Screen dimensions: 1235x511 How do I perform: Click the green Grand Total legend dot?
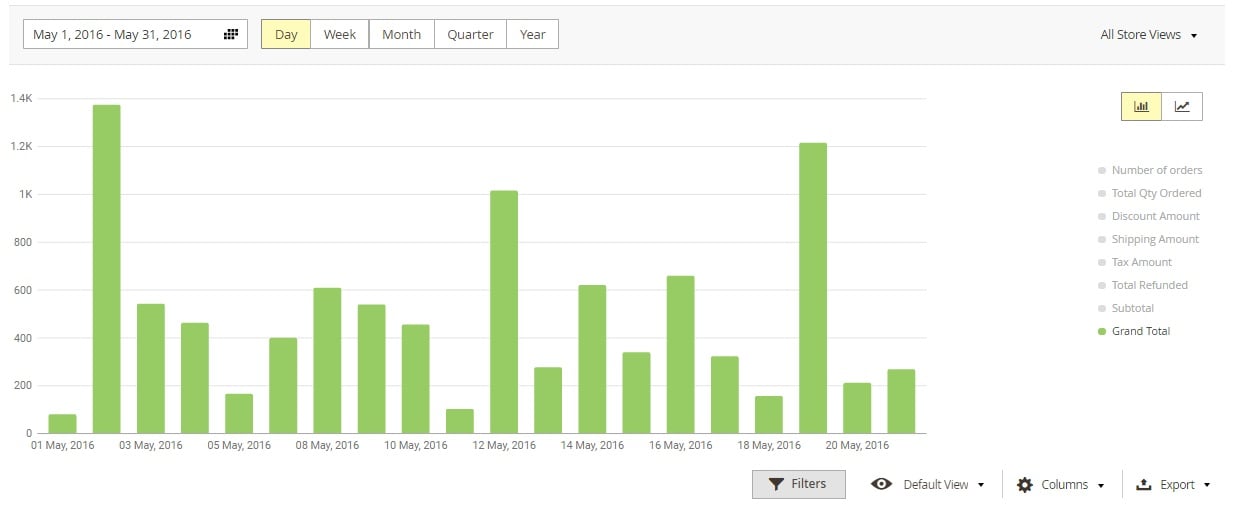(1102, 331)
